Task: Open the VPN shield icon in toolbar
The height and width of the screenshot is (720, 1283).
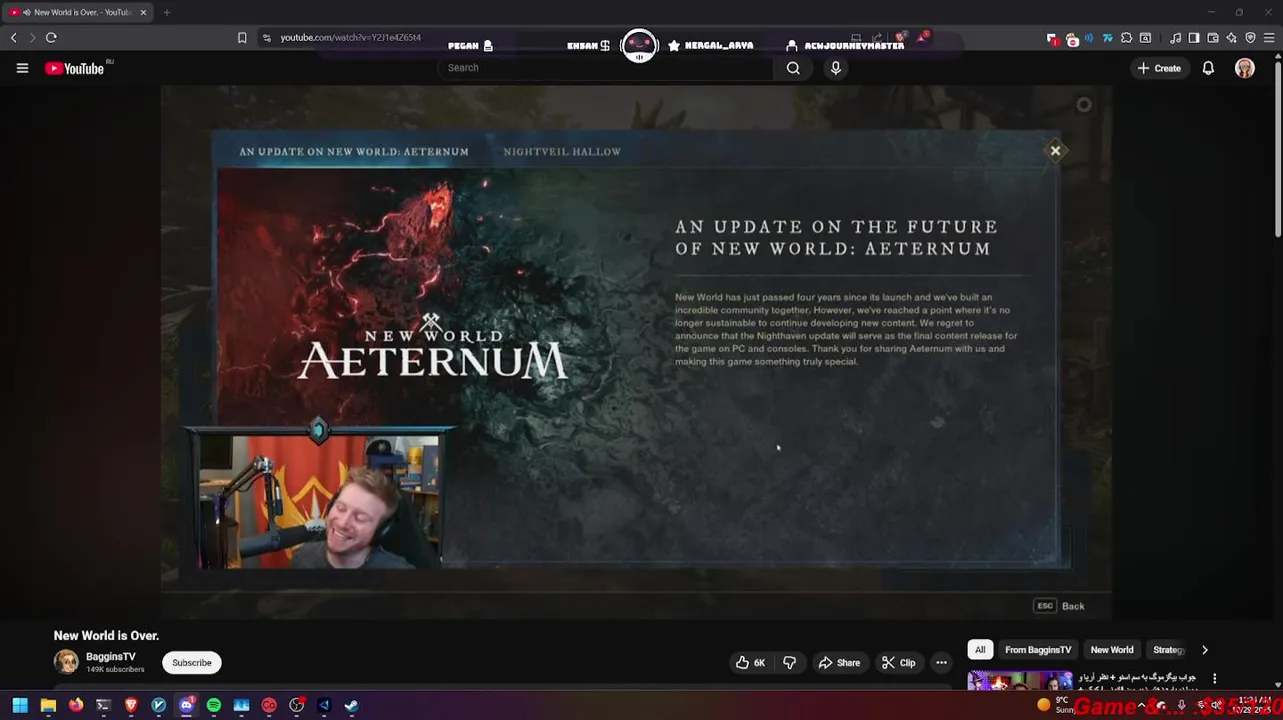Action: click(x=1250, y=38)
